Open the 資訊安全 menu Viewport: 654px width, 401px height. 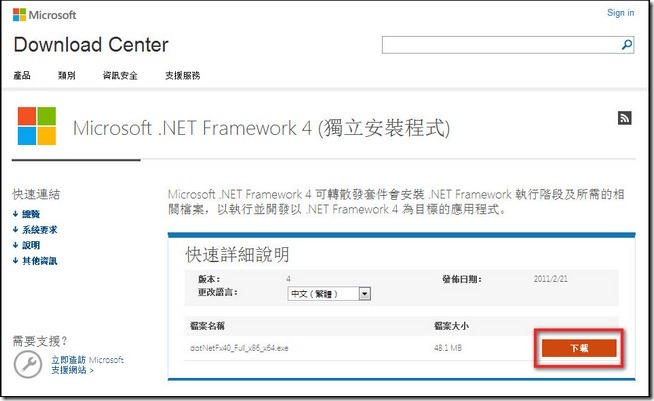click(120, 76)
